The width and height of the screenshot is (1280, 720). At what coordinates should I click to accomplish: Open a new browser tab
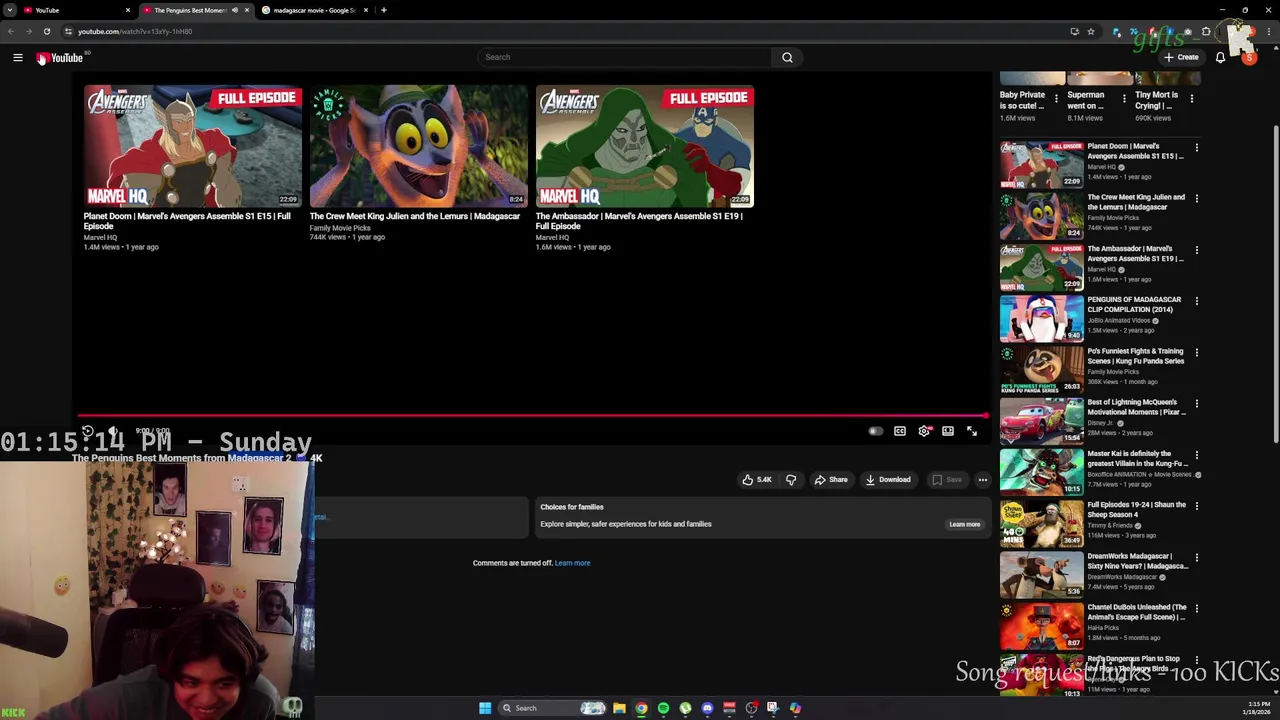point(384,10)
